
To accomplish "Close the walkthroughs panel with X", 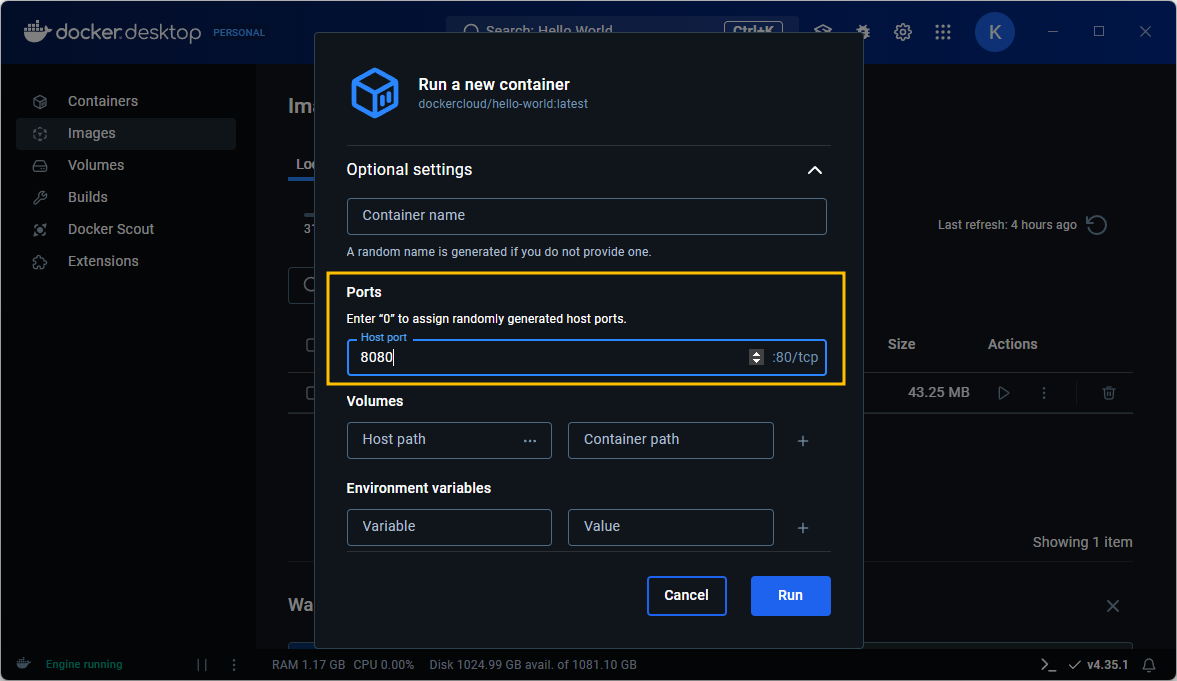I will coord(1112,606).
